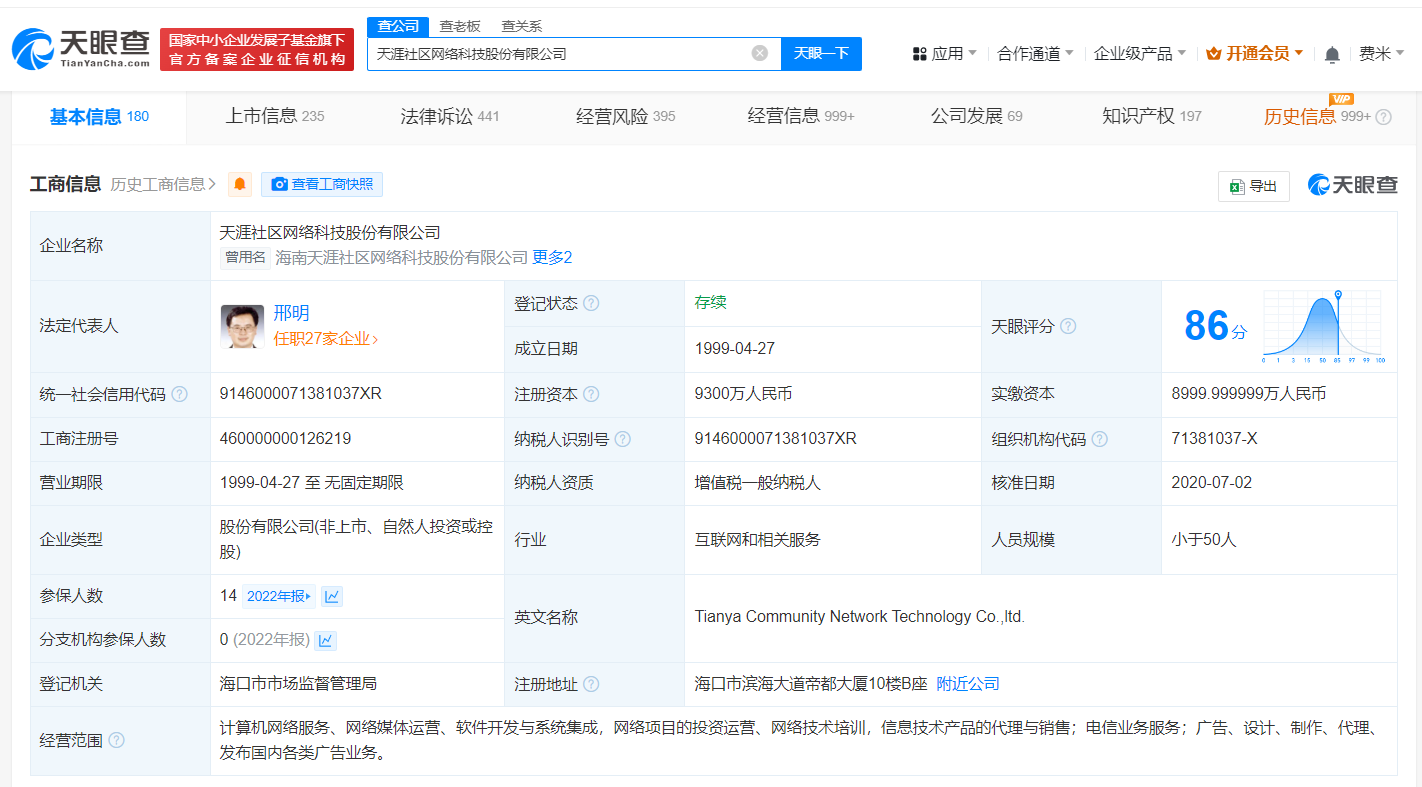Click legal representative 邢明 link
Screen dimensions: 1422x787
point(291,311)
